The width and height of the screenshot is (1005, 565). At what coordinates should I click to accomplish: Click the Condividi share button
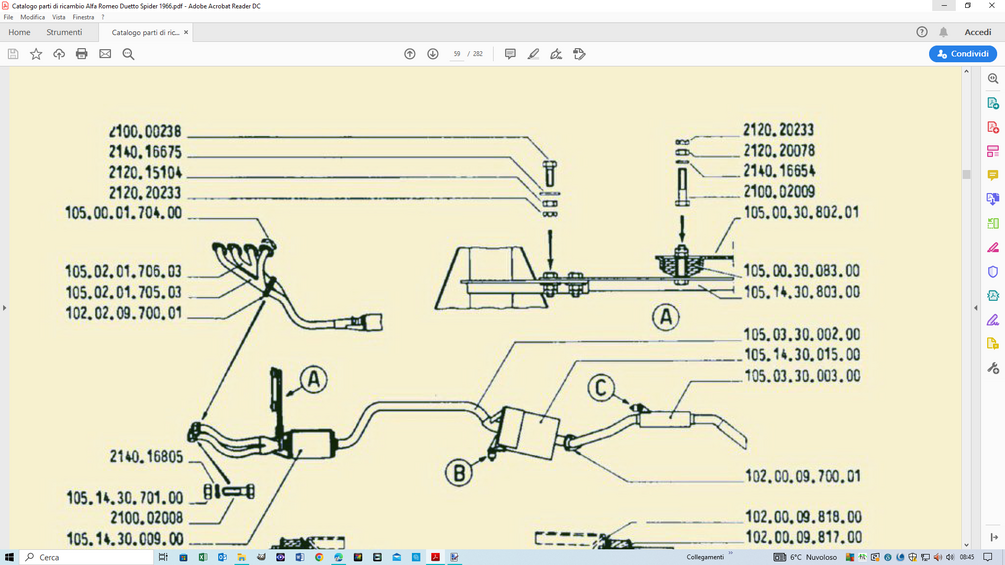point(963,54)
